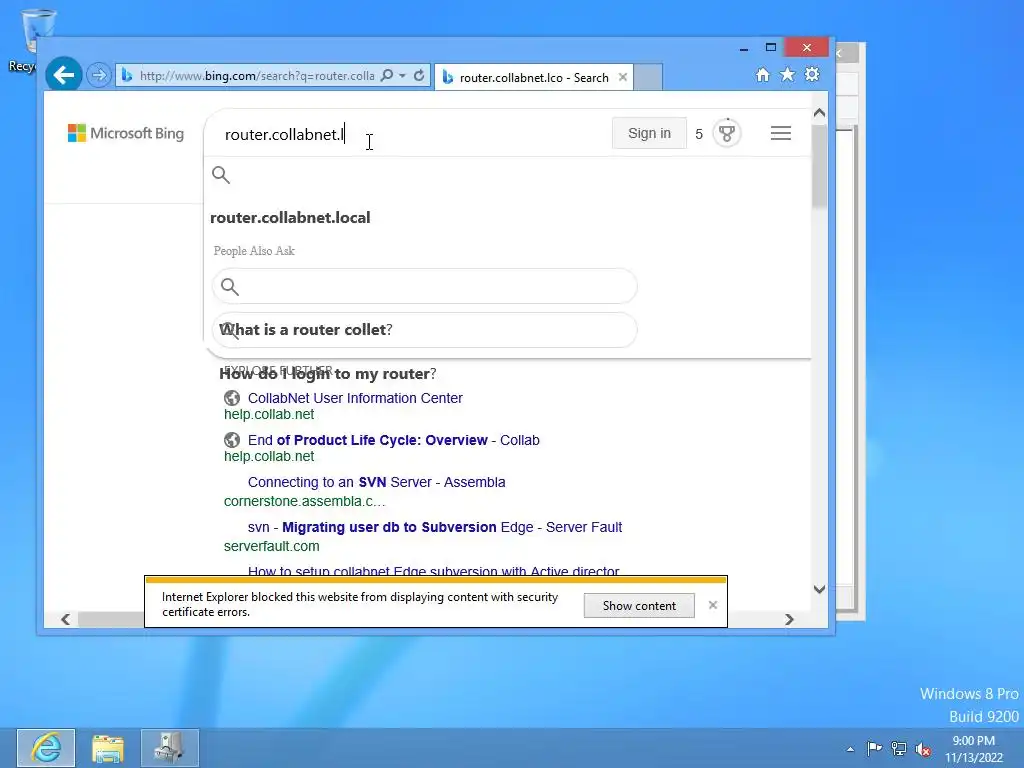Viewport: 1024px width, 768px height.
Task: Click 'How do I login to my router?'
Action: 328,374
